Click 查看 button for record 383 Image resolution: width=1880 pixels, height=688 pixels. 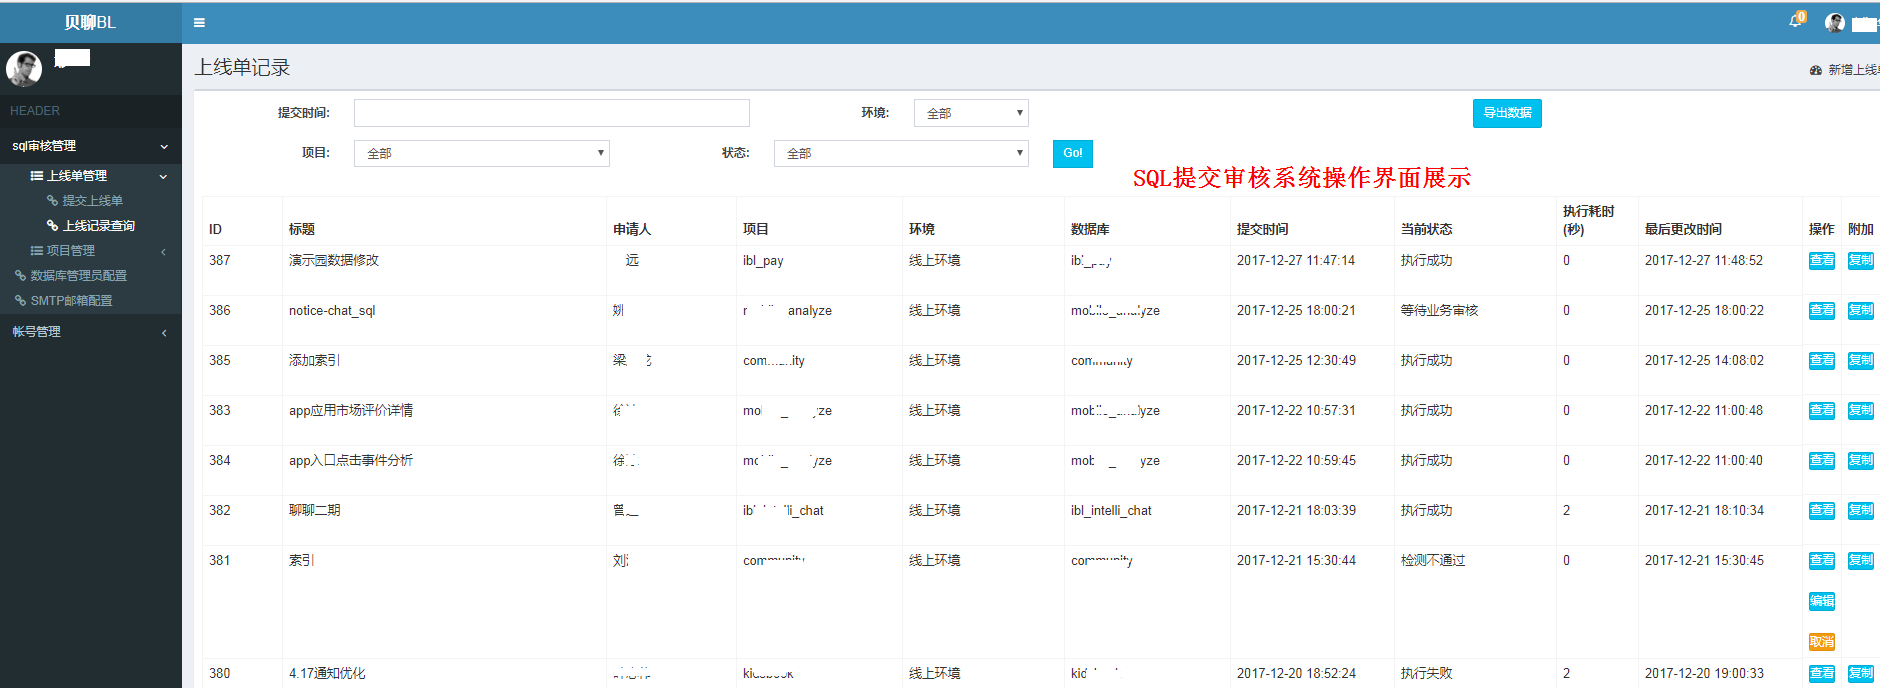coord(1822,411)
